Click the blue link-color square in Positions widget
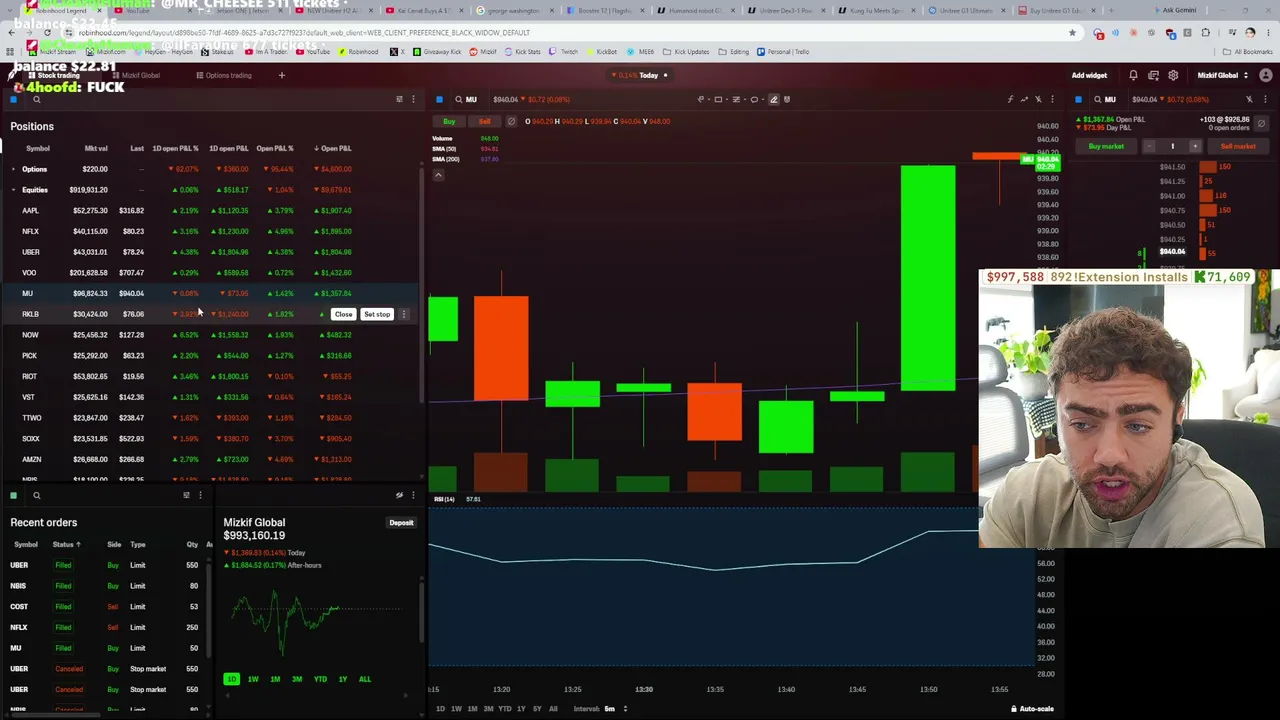The width and height of the screenshot is (1280, 720). 13,99
